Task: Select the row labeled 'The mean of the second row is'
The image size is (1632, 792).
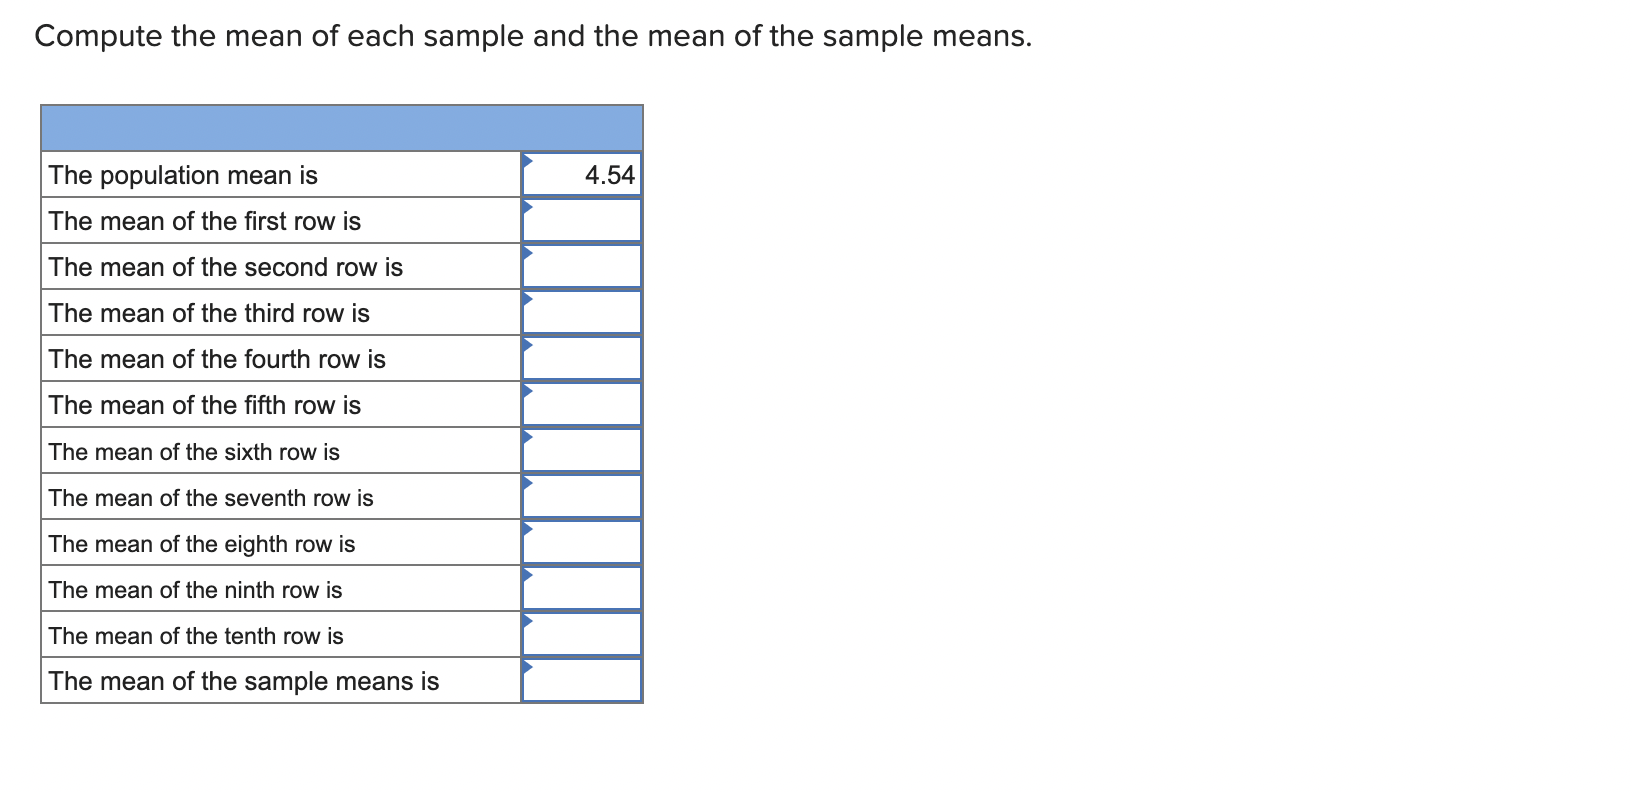Action: (x=226, y=266)
